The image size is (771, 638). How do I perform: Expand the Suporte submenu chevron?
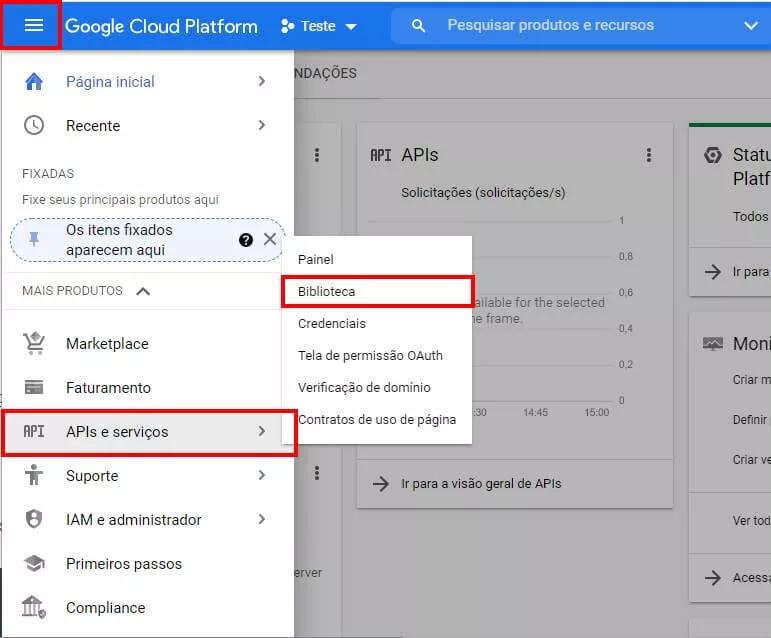click(x=262, y=475)
